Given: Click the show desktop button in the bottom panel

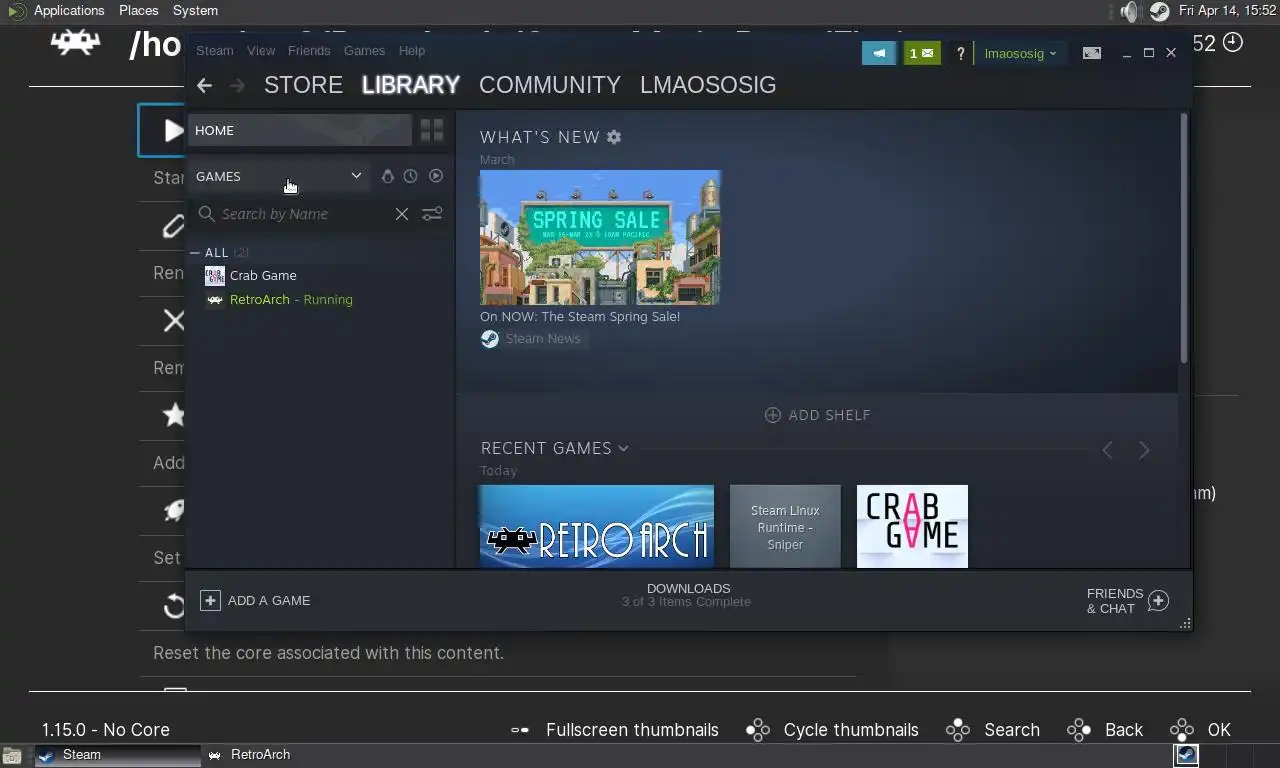Looking at the screenshot, I should point(10,756).
